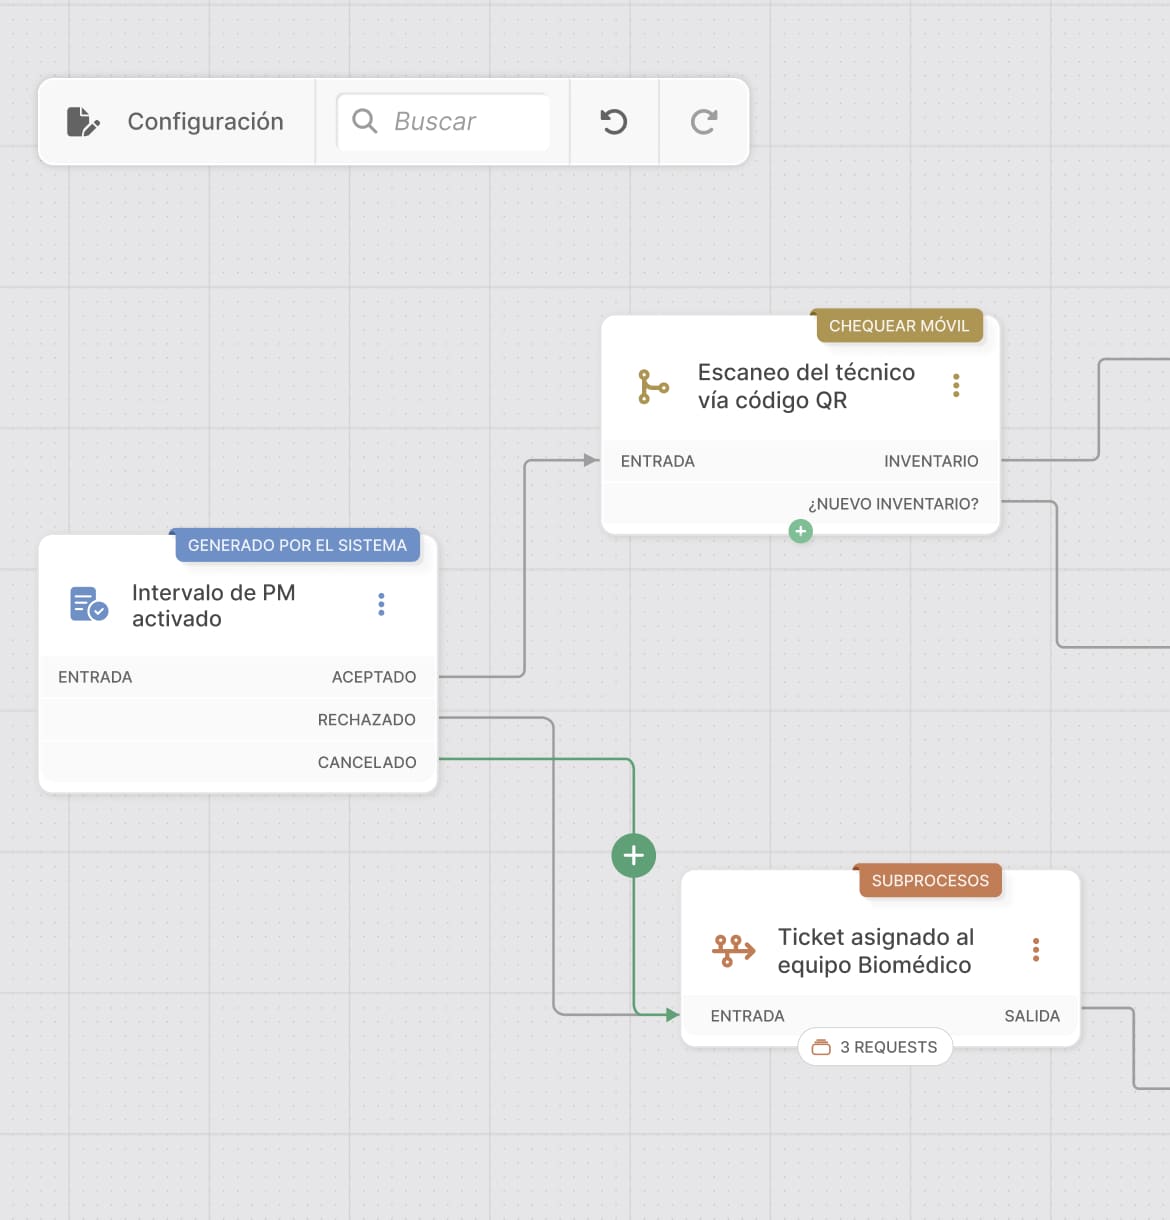
Task: Redo the last change
Action: [704, 121]
